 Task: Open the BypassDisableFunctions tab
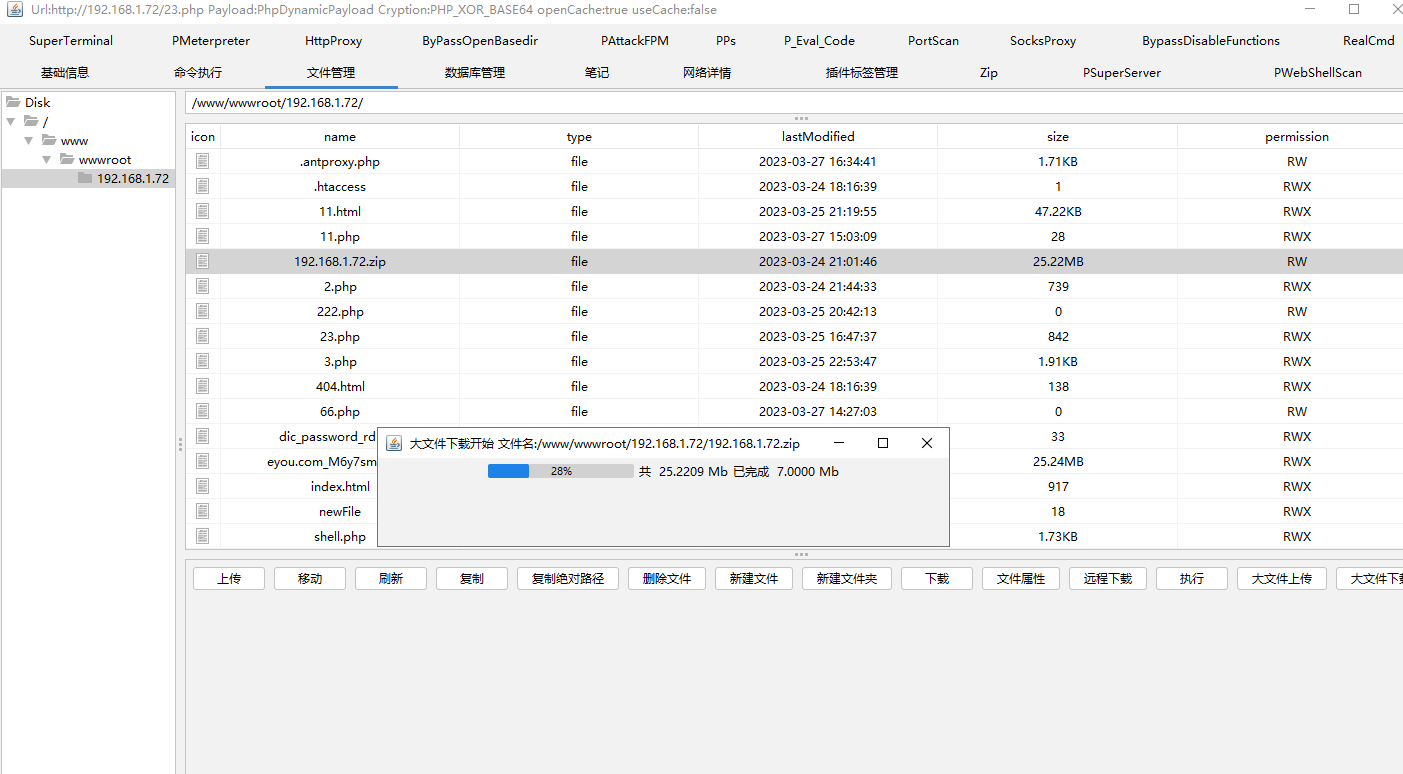[x=1211, y=41]
